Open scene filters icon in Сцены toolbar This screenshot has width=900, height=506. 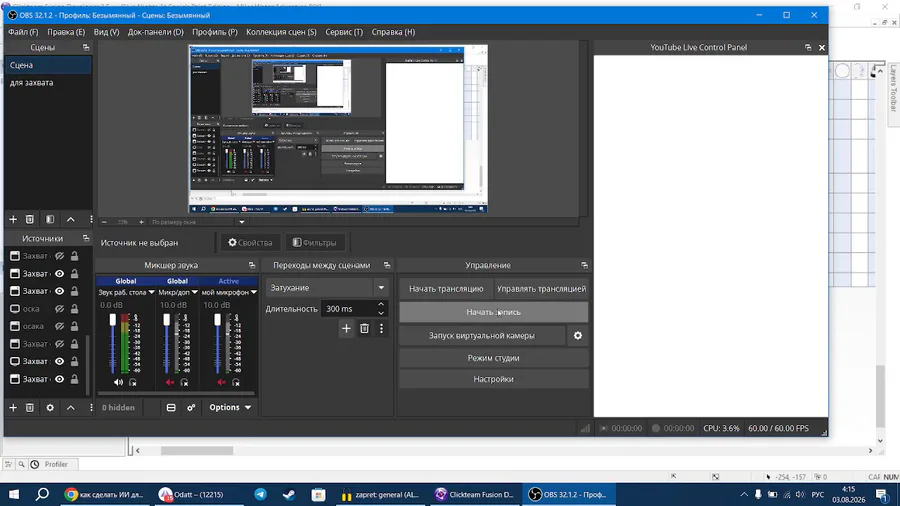pyautogui.click(x=50, y=219)
